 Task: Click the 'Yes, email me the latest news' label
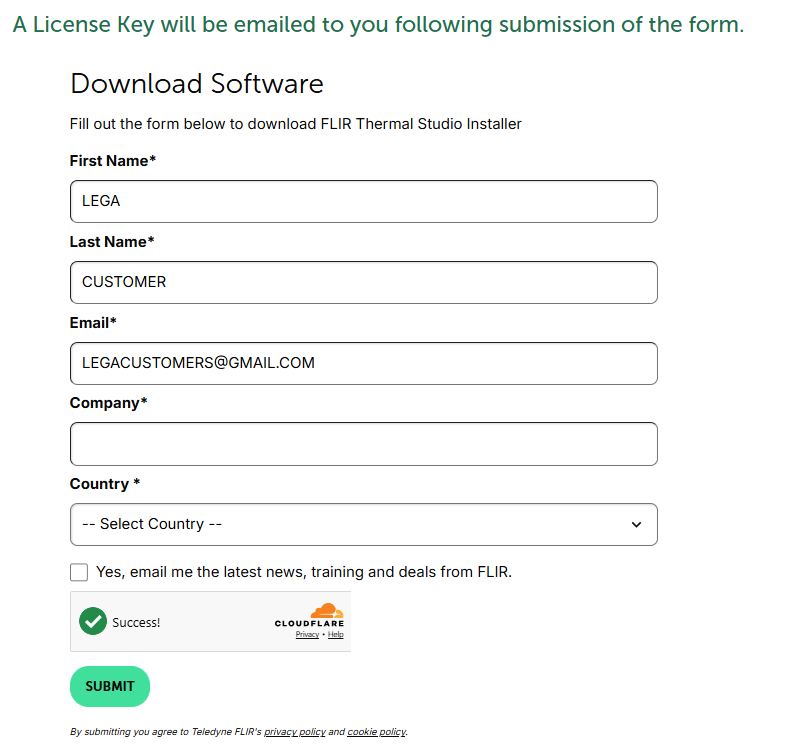(303, 572)
